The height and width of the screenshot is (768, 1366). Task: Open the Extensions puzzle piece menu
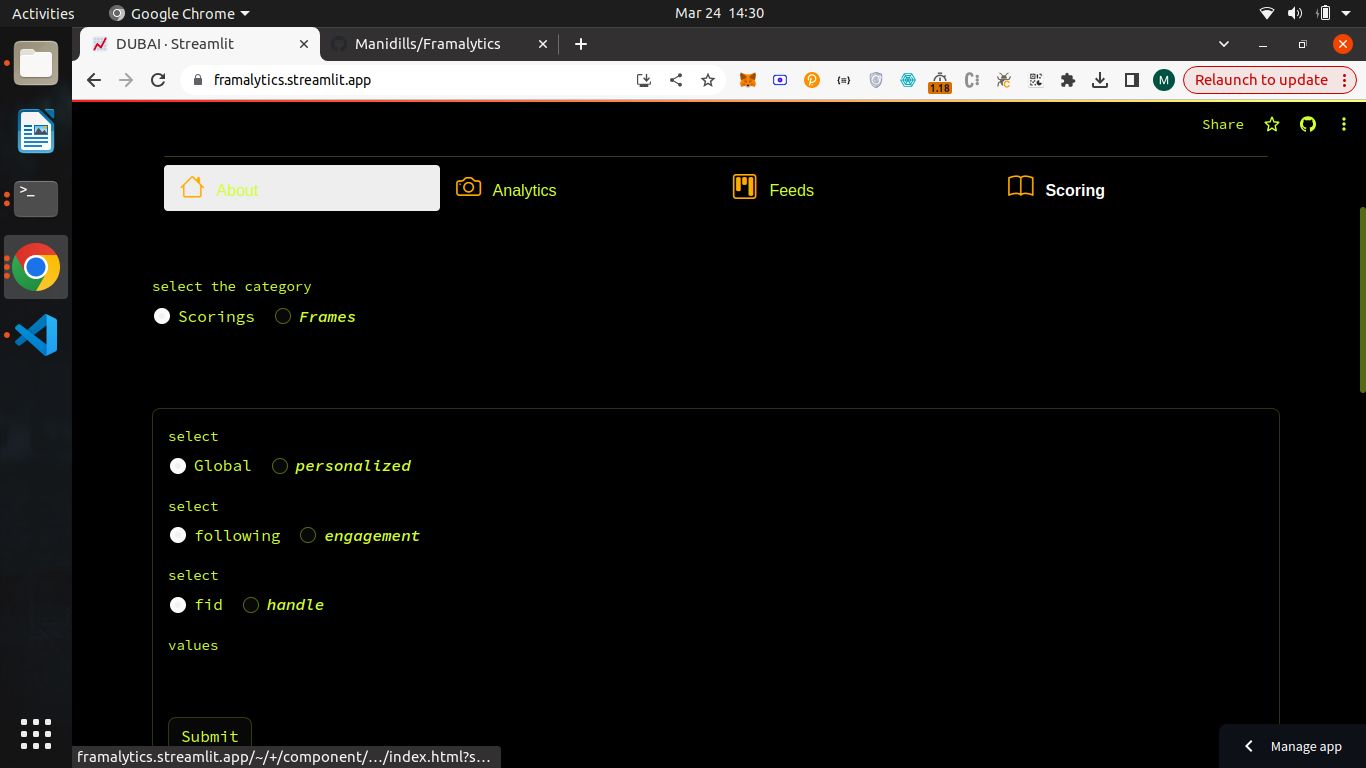[x=1068, y=80]
